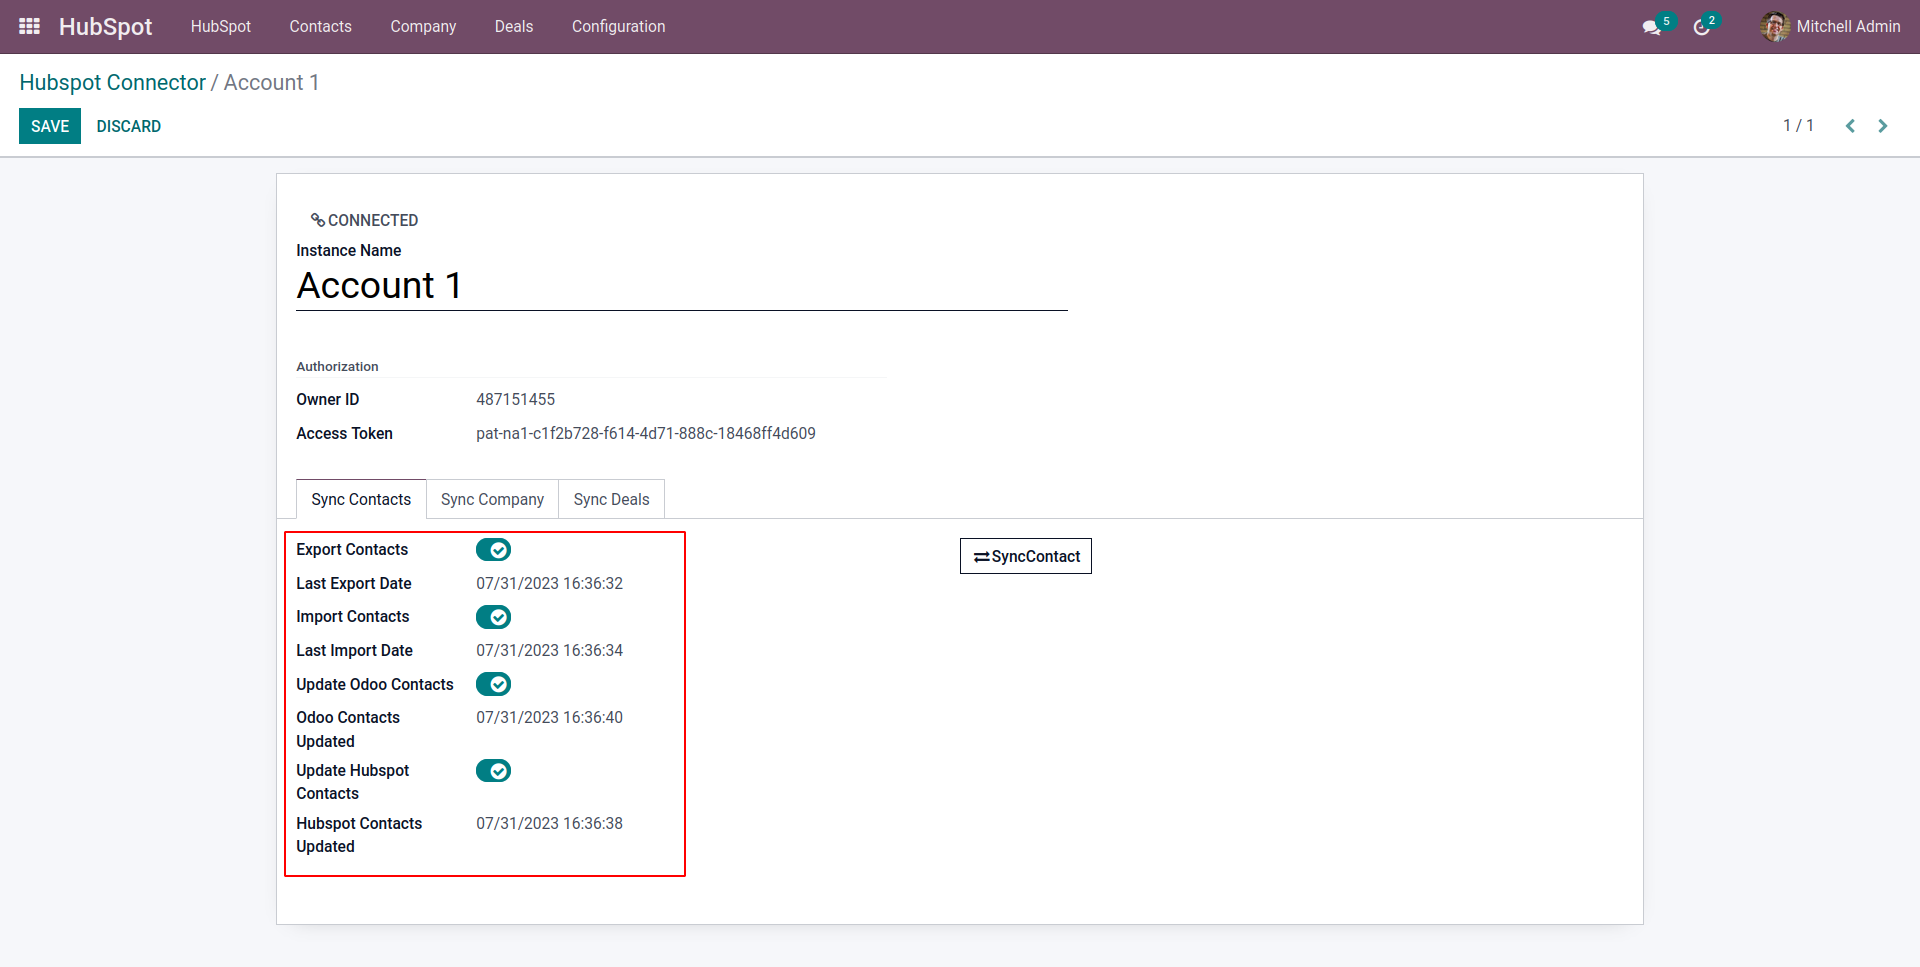Open the Company menu
Viewport: 1920px width, 967px height.
pyautogui.click(x=423, y=27)
